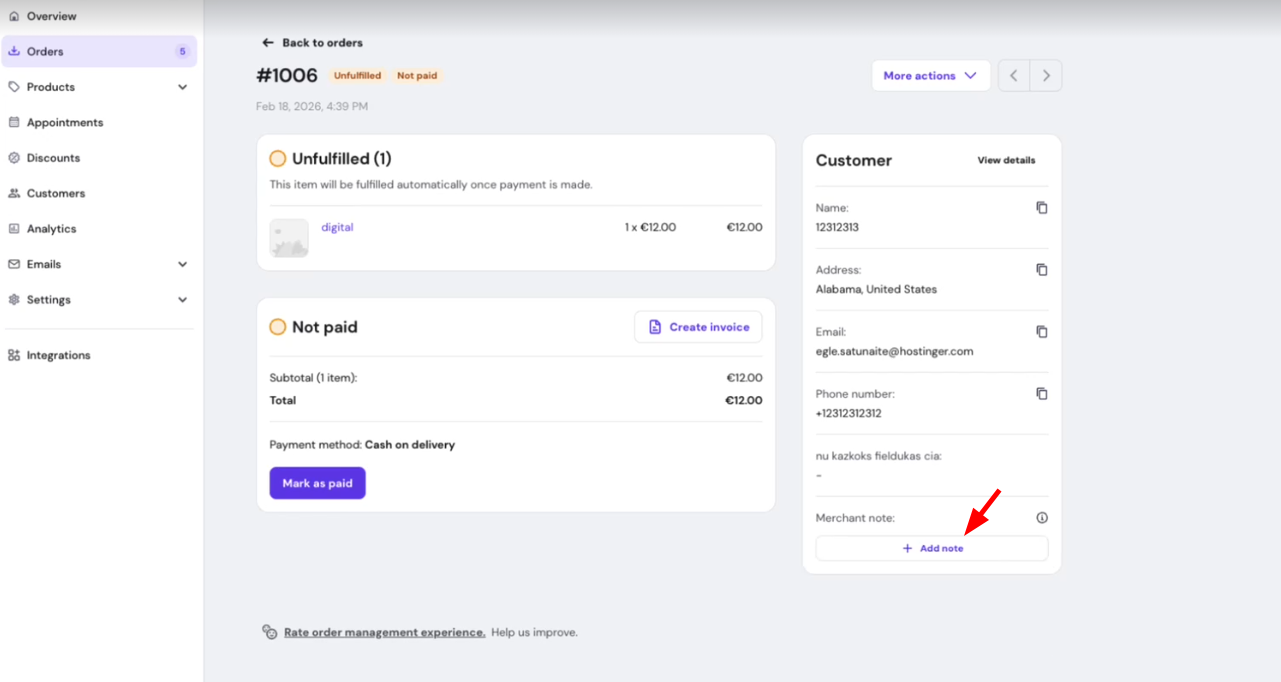Copy the customer phone number

[x=1041, y=394]
